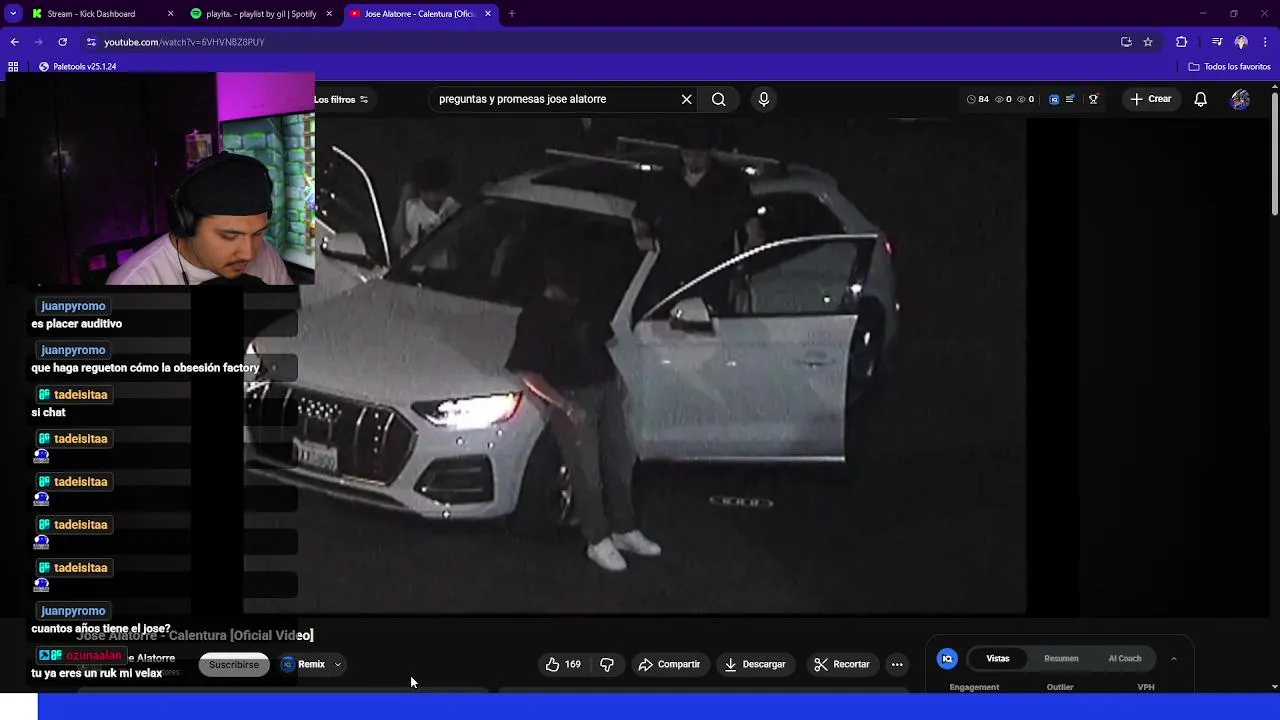Select the Jose Alatorre - Calentura tab
This screenshot has height=720, width=1280.
[419, 14]
